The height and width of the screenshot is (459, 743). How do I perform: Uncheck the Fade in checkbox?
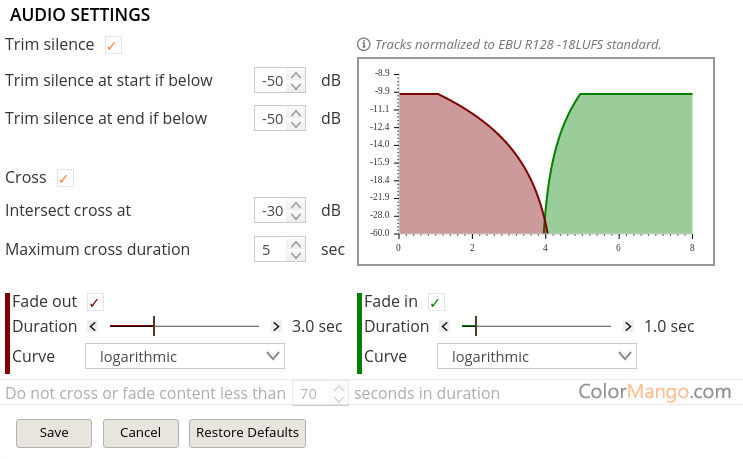[435, 302]
